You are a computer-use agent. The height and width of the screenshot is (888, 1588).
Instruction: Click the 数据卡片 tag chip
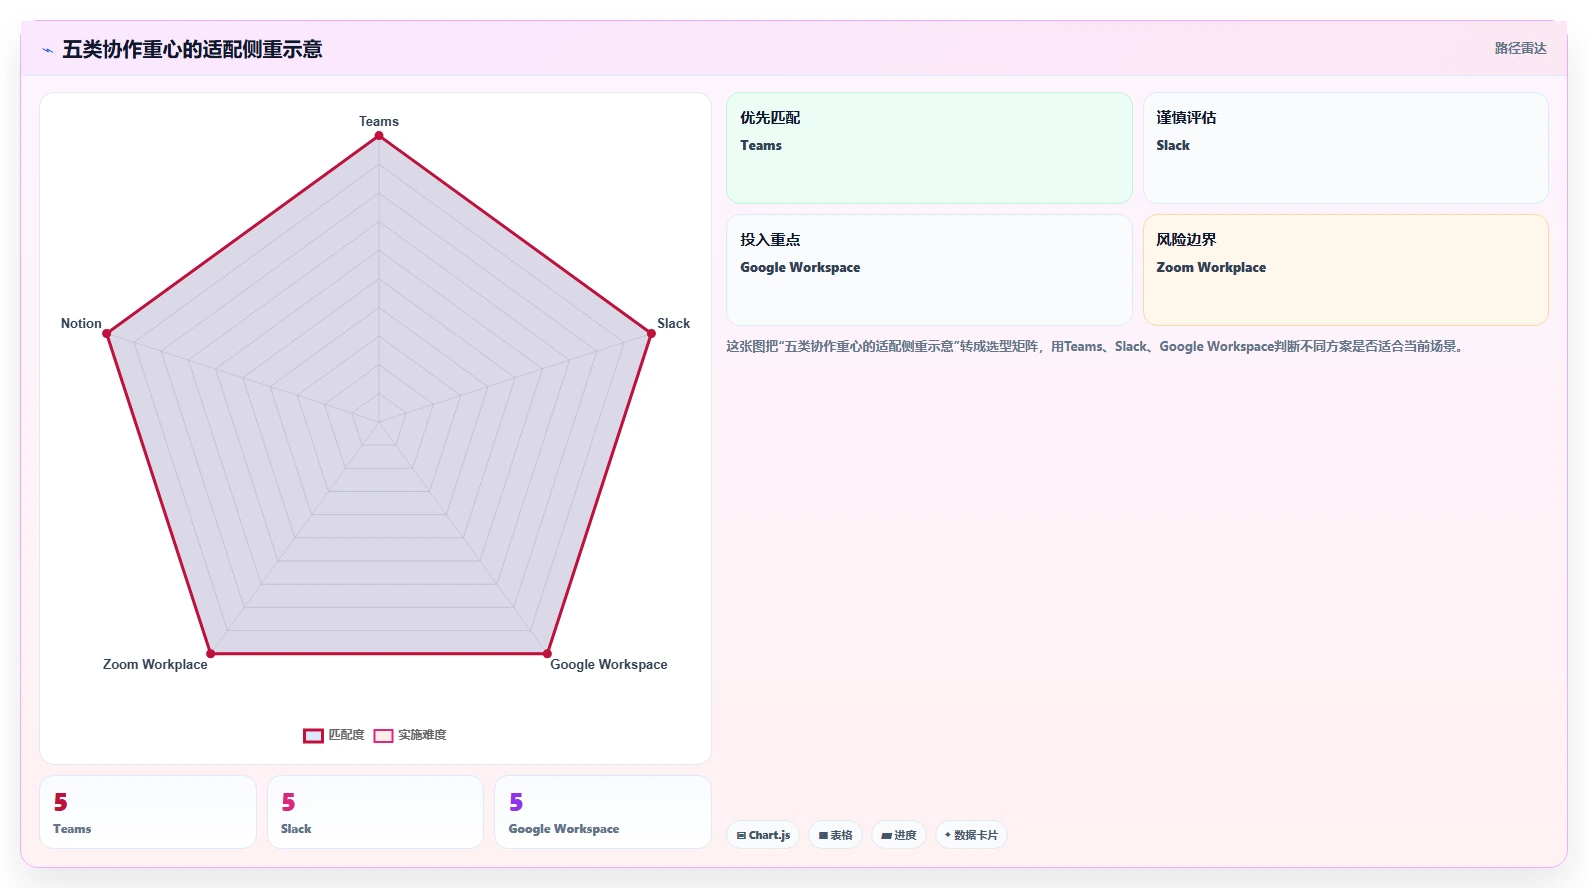point(971,835)
